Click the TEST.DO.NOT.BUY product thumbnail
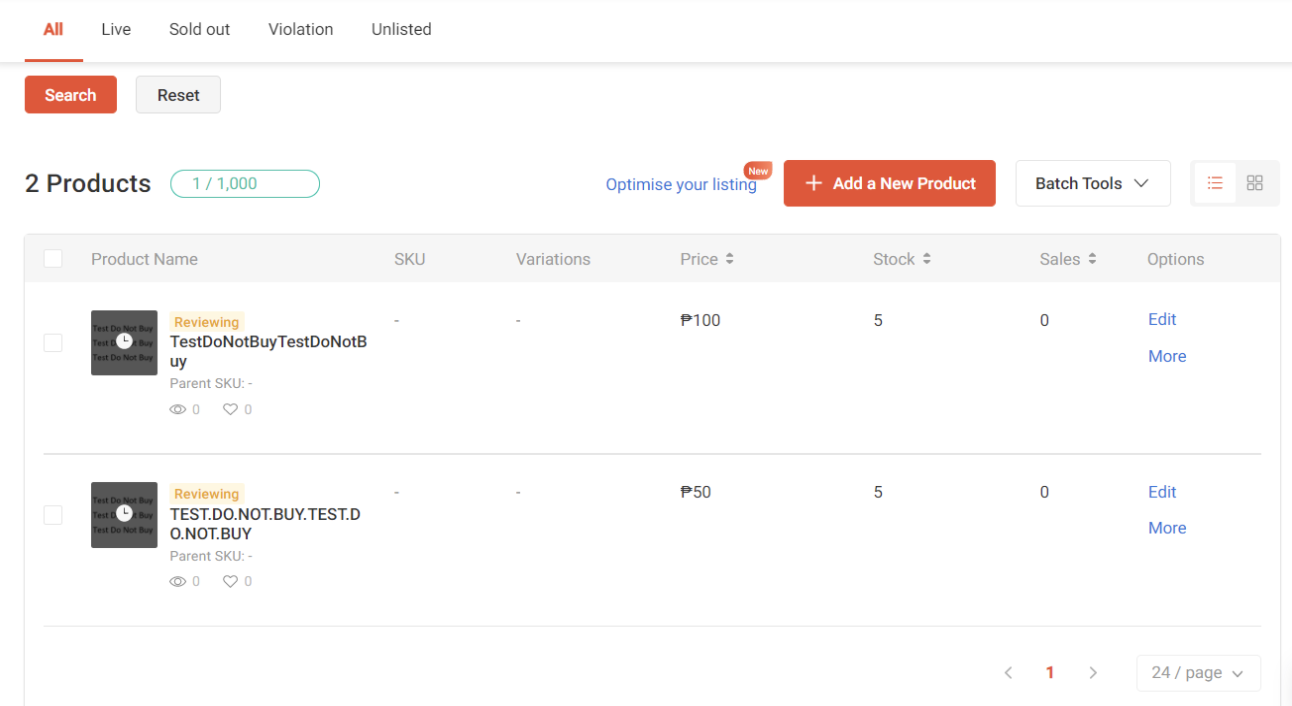 124,515
